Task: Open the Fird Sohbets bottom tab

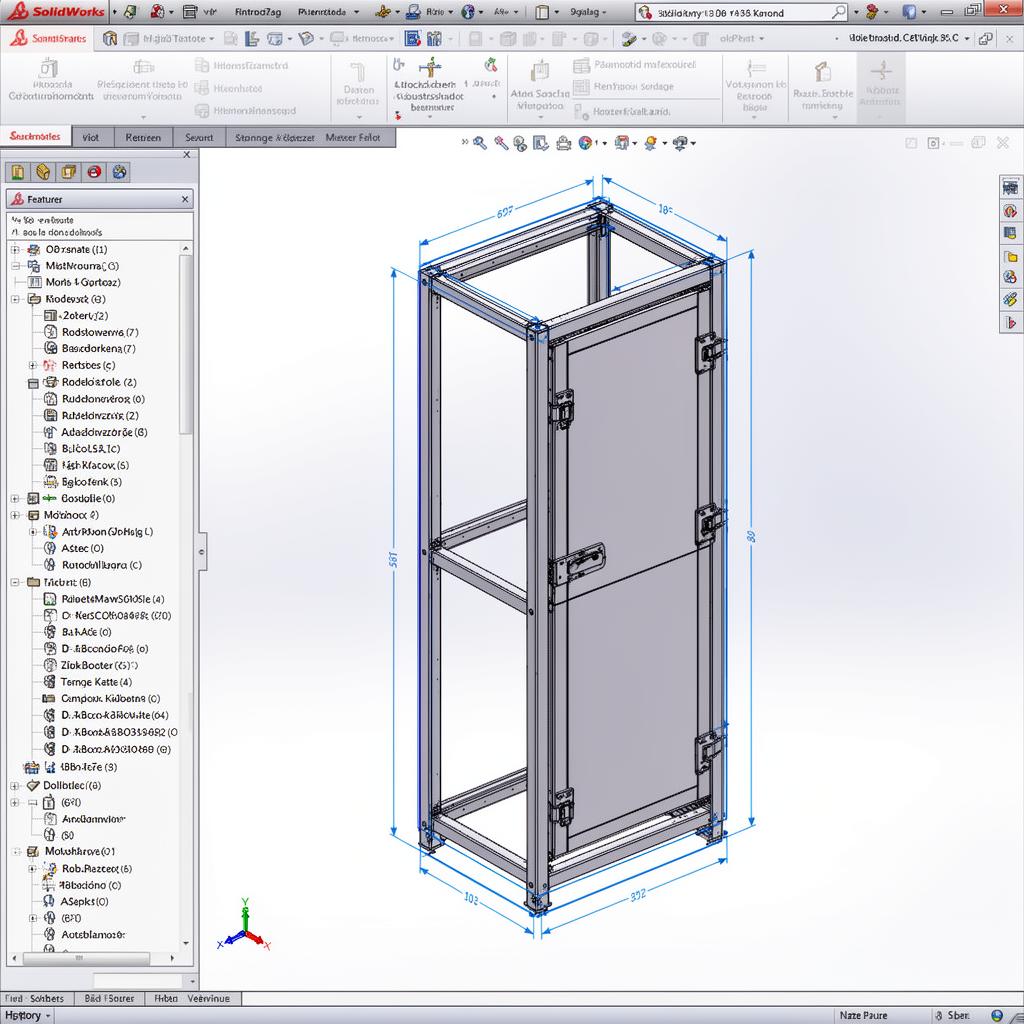Action: tap(35, 998)
